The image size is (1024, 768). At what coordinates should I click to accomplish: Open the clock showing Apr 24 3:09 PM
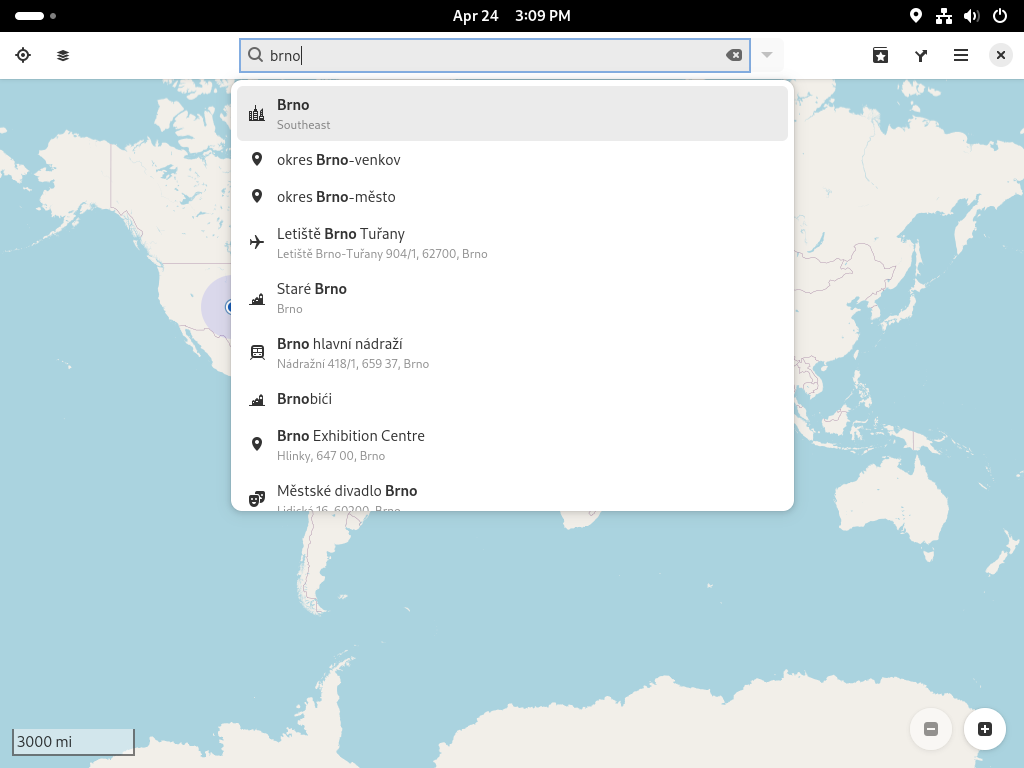click(511, 16)
